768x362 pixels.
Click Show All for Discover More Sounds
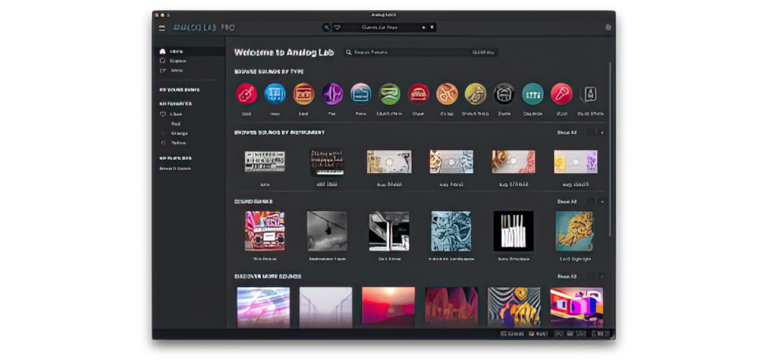coord(566,276)
